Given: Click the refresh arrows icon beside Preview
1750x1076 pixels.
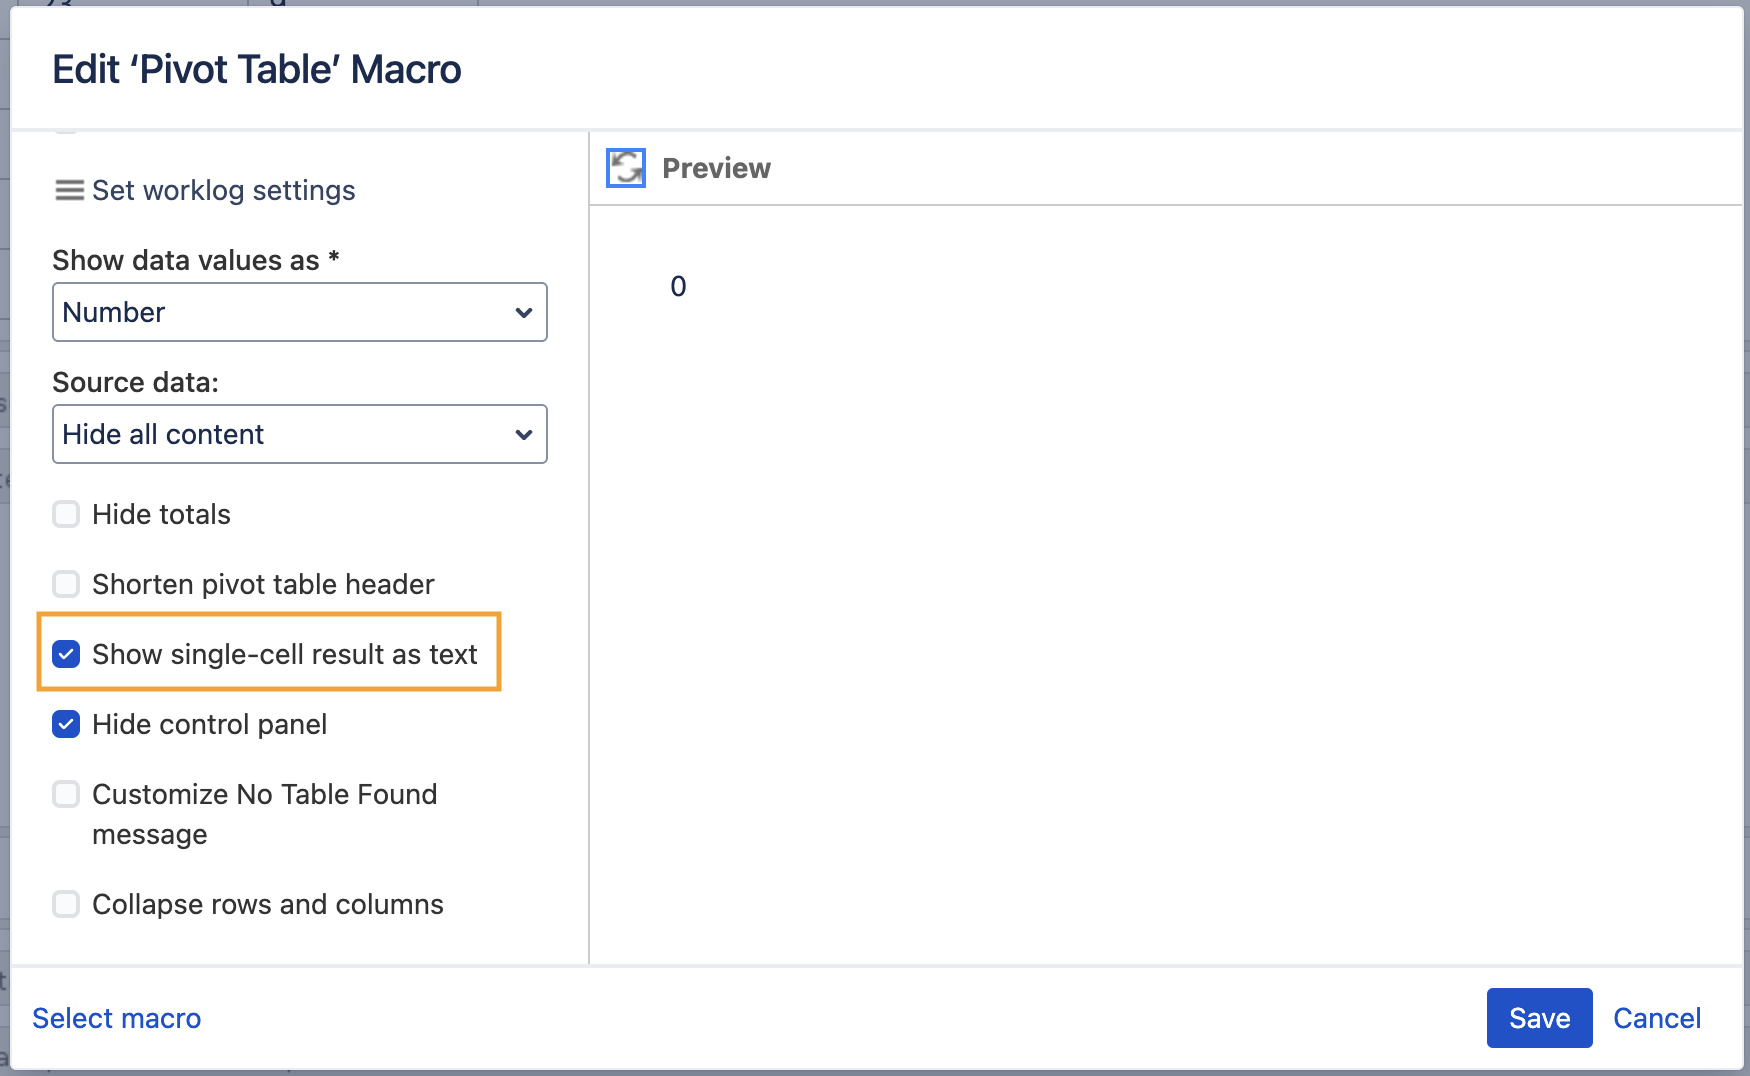Looking at the screenshot, I should tap(625, 167).
